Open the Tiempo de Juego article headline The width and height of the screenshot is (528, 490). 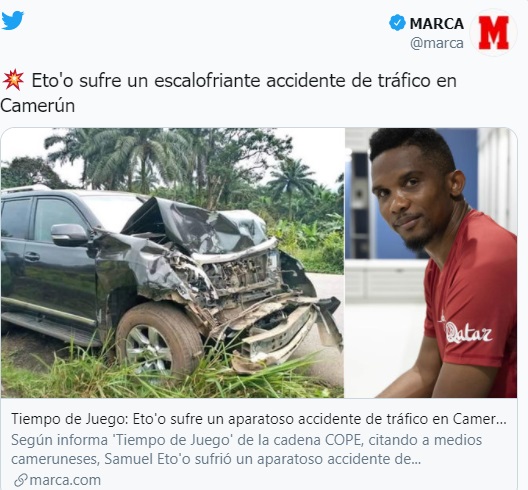[x=259, y=419]
